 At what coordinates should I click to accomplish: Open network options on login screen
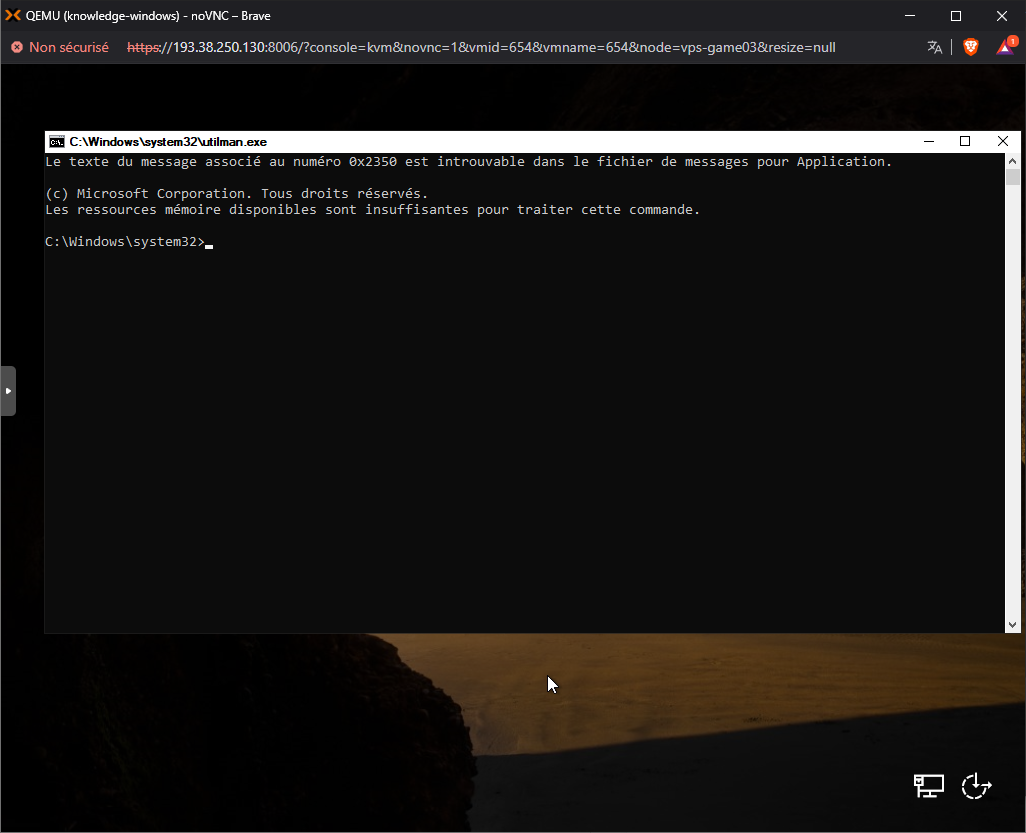[x=929, y=786]
